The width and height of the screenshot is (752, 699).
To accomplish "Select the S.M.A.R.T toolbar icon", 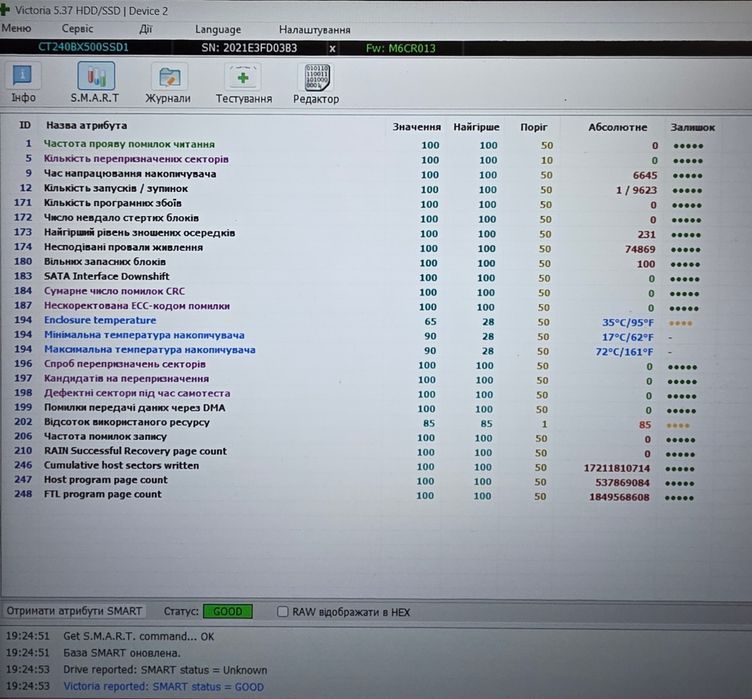I will click(x=95, y=83).
